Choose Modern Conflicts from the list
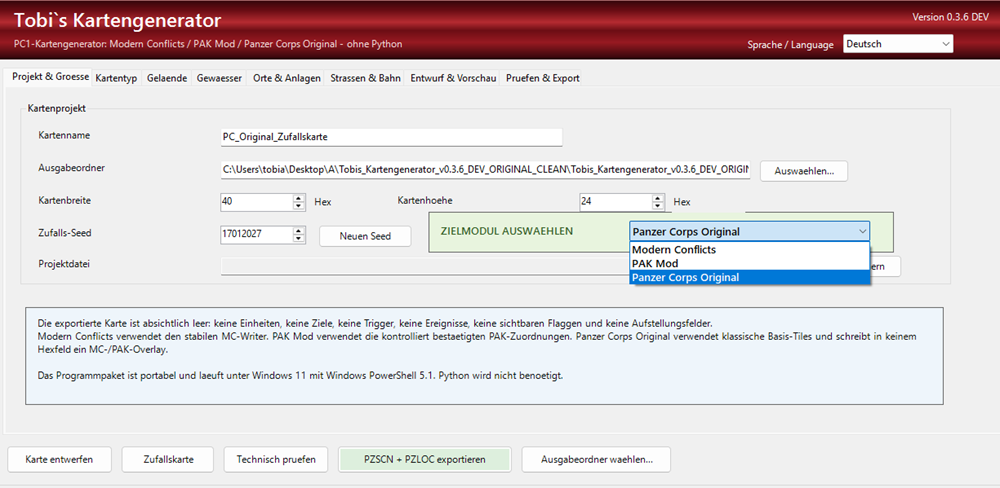Viewport: 1000px width, 488px height. tap(749, 249)
